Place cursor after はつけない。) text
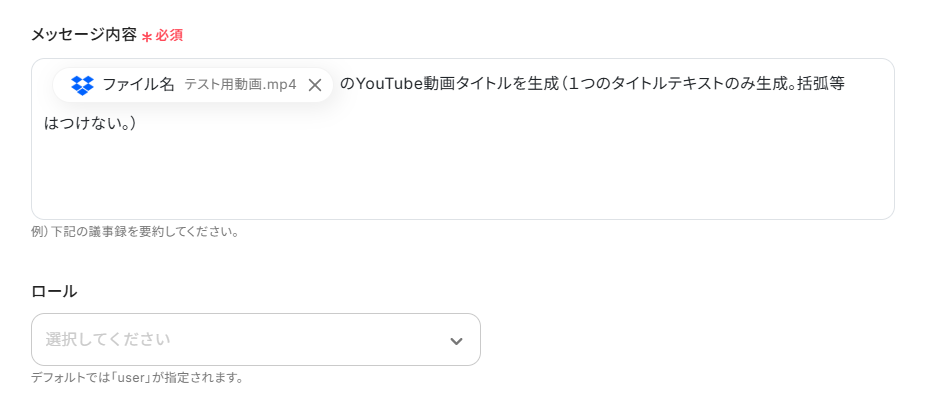Viewport: 931px width, 411px height. pos(138,125)
